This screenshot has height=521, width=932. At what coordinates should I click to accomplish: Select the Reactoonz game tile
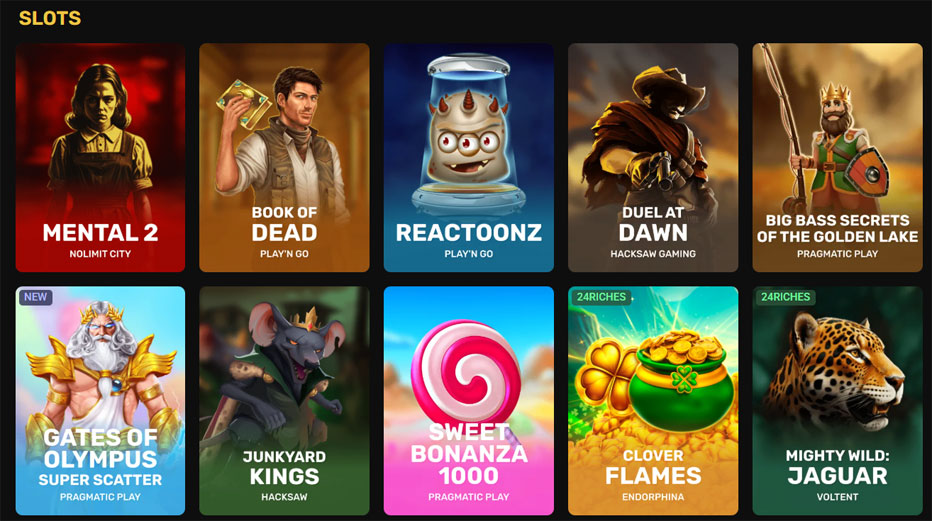(468, 157)
